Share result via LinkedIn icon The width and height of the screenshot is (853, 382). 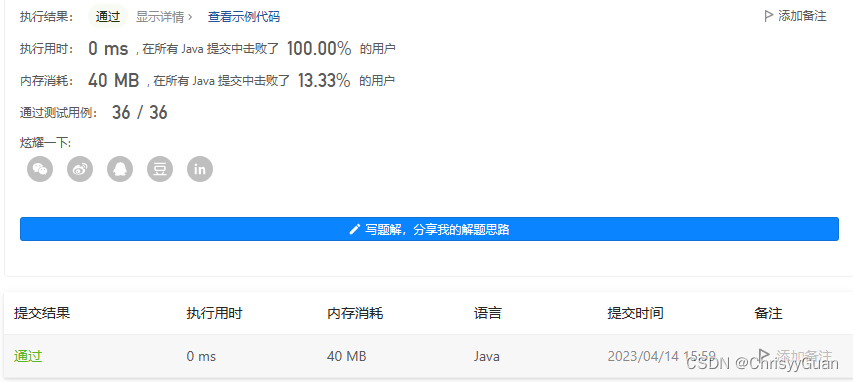[200, 169]
